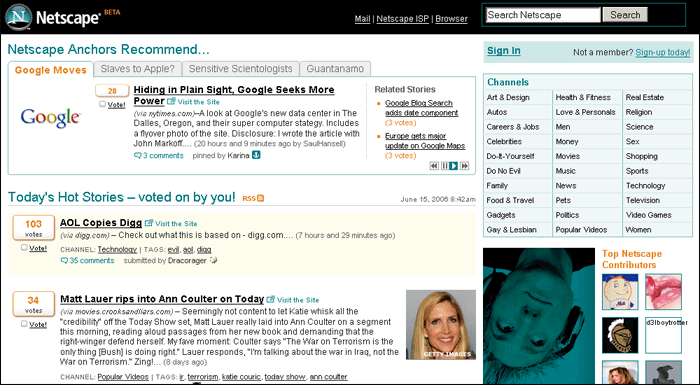This screenshot has width=700, height=385.
Task: Open the d3lboytrotter contributor avatar
Action: [x=663, y=335]
